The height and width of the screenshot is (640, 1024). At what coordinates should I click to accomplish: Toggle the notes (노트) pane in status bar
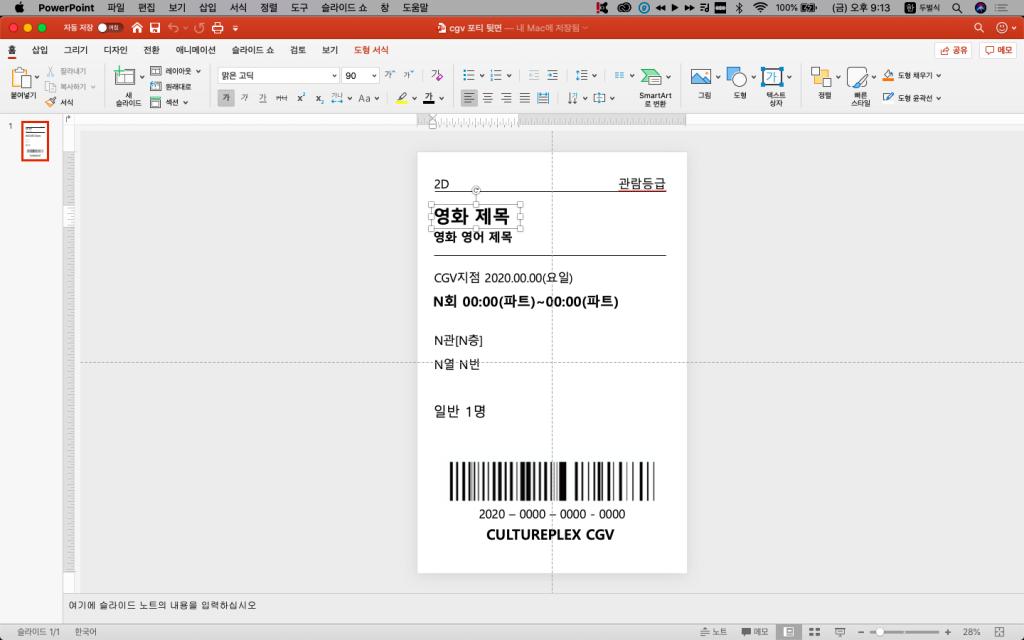(x=713, y=632)
